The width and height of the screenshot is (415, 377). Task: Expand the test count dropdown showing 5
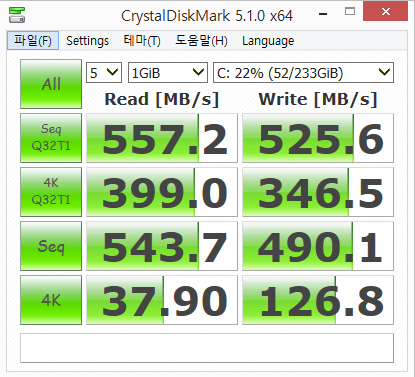coord(104,72)
